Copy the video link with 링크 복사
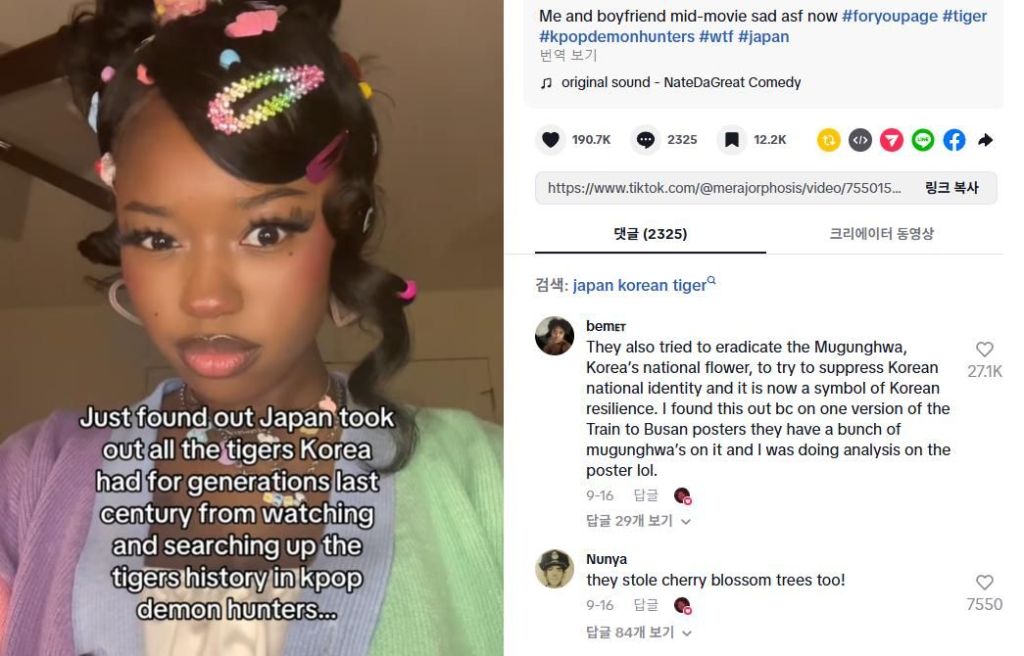The image size is (1024, 656). coord(951,188)
